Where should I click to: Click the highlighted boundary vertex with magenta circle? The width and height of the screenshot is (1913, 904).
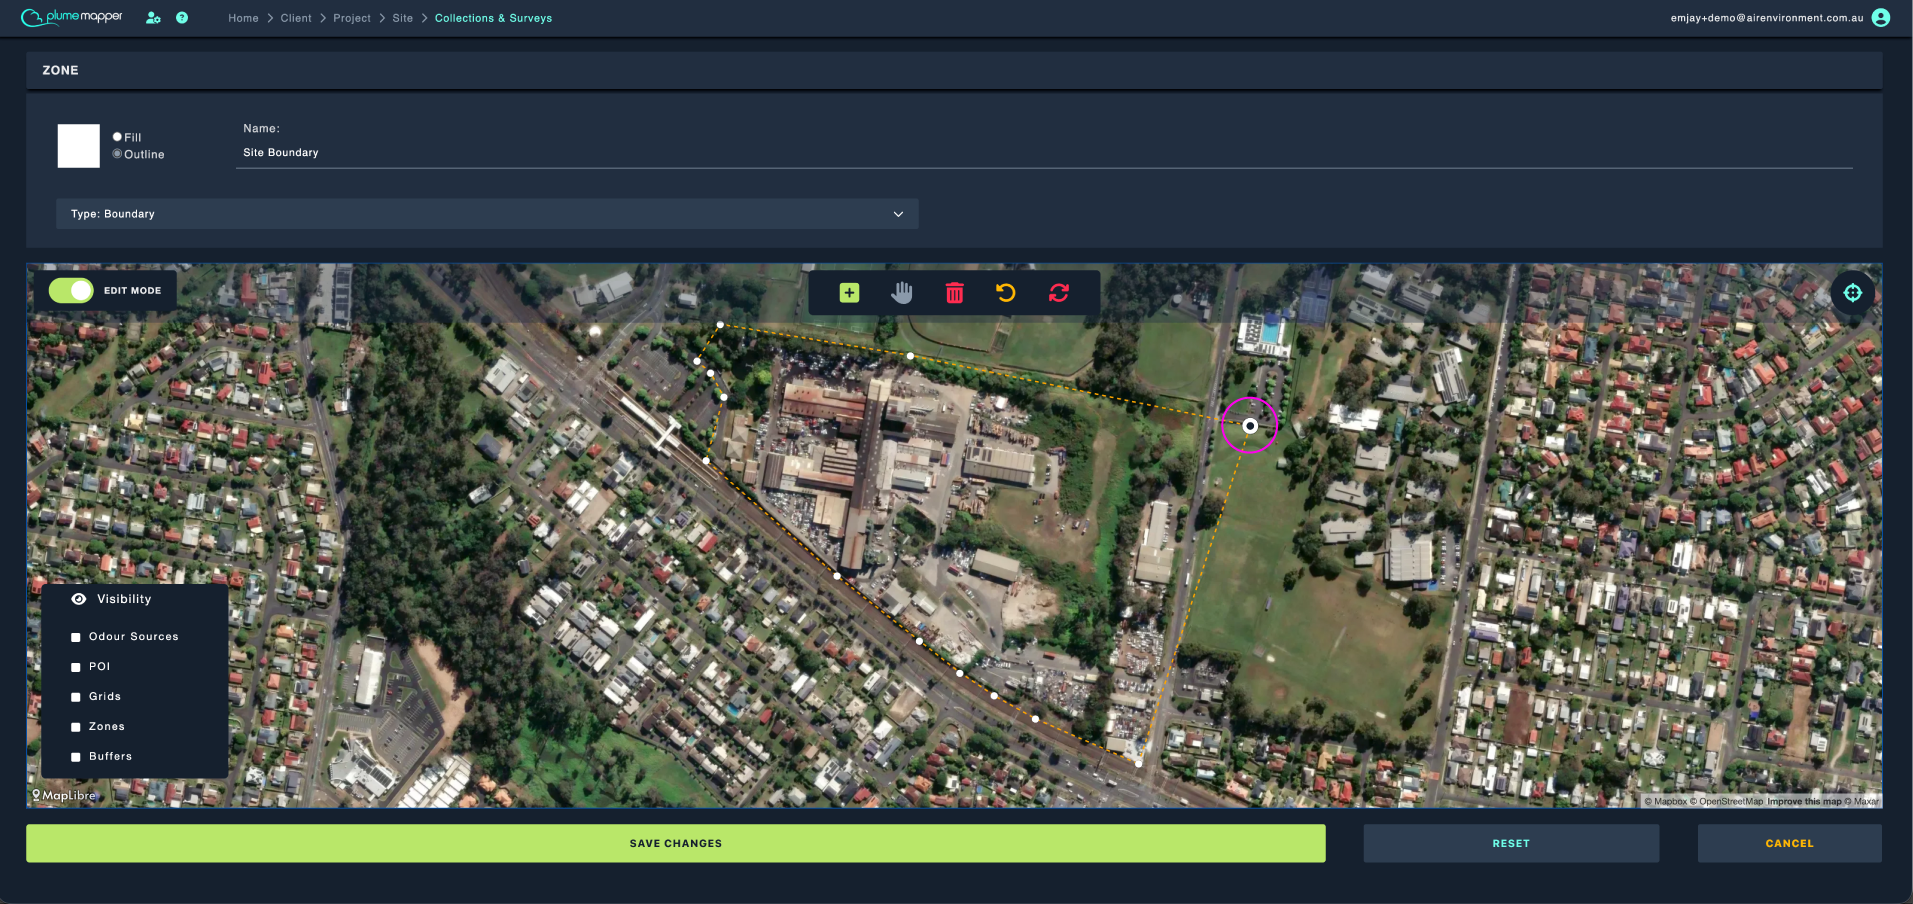1250,426
